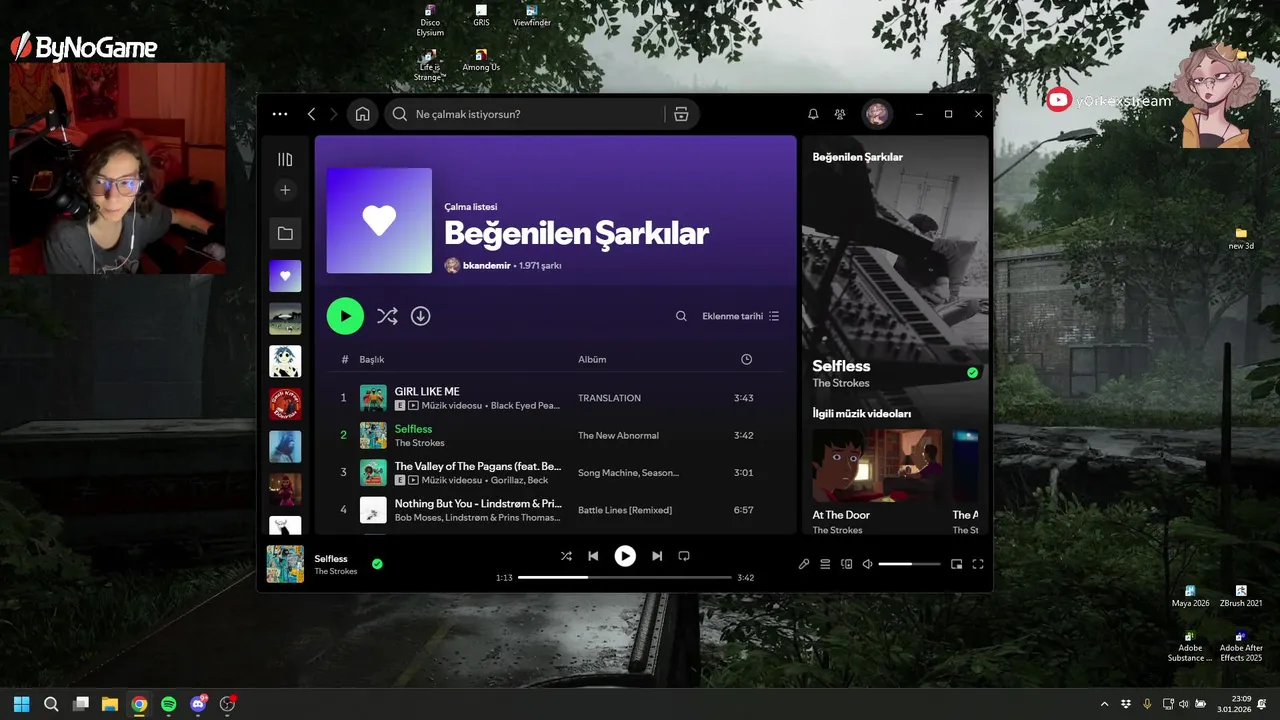
Task: Click 'Selfless' title in right panel
Action: pyautogui.click(x=841, y=366)
